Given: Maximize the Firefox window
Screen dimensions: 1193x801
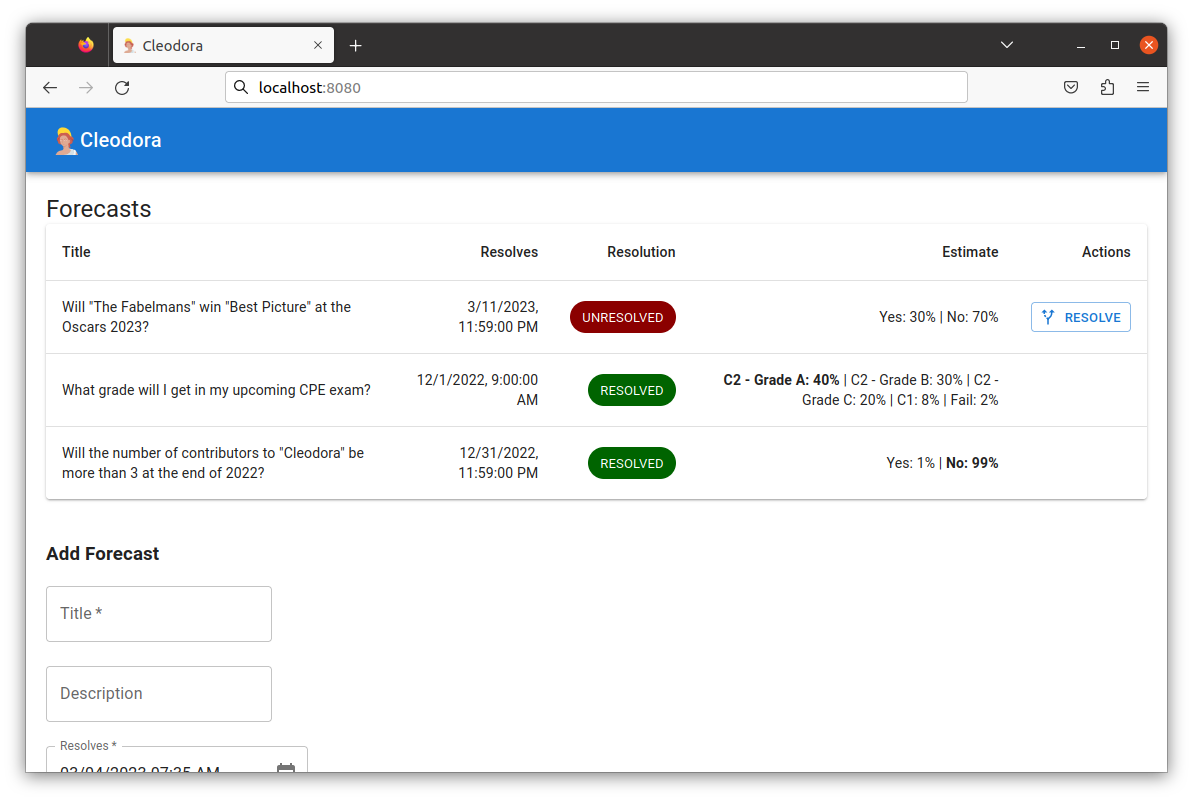Looking at the screenshot, I should 1115,46.
